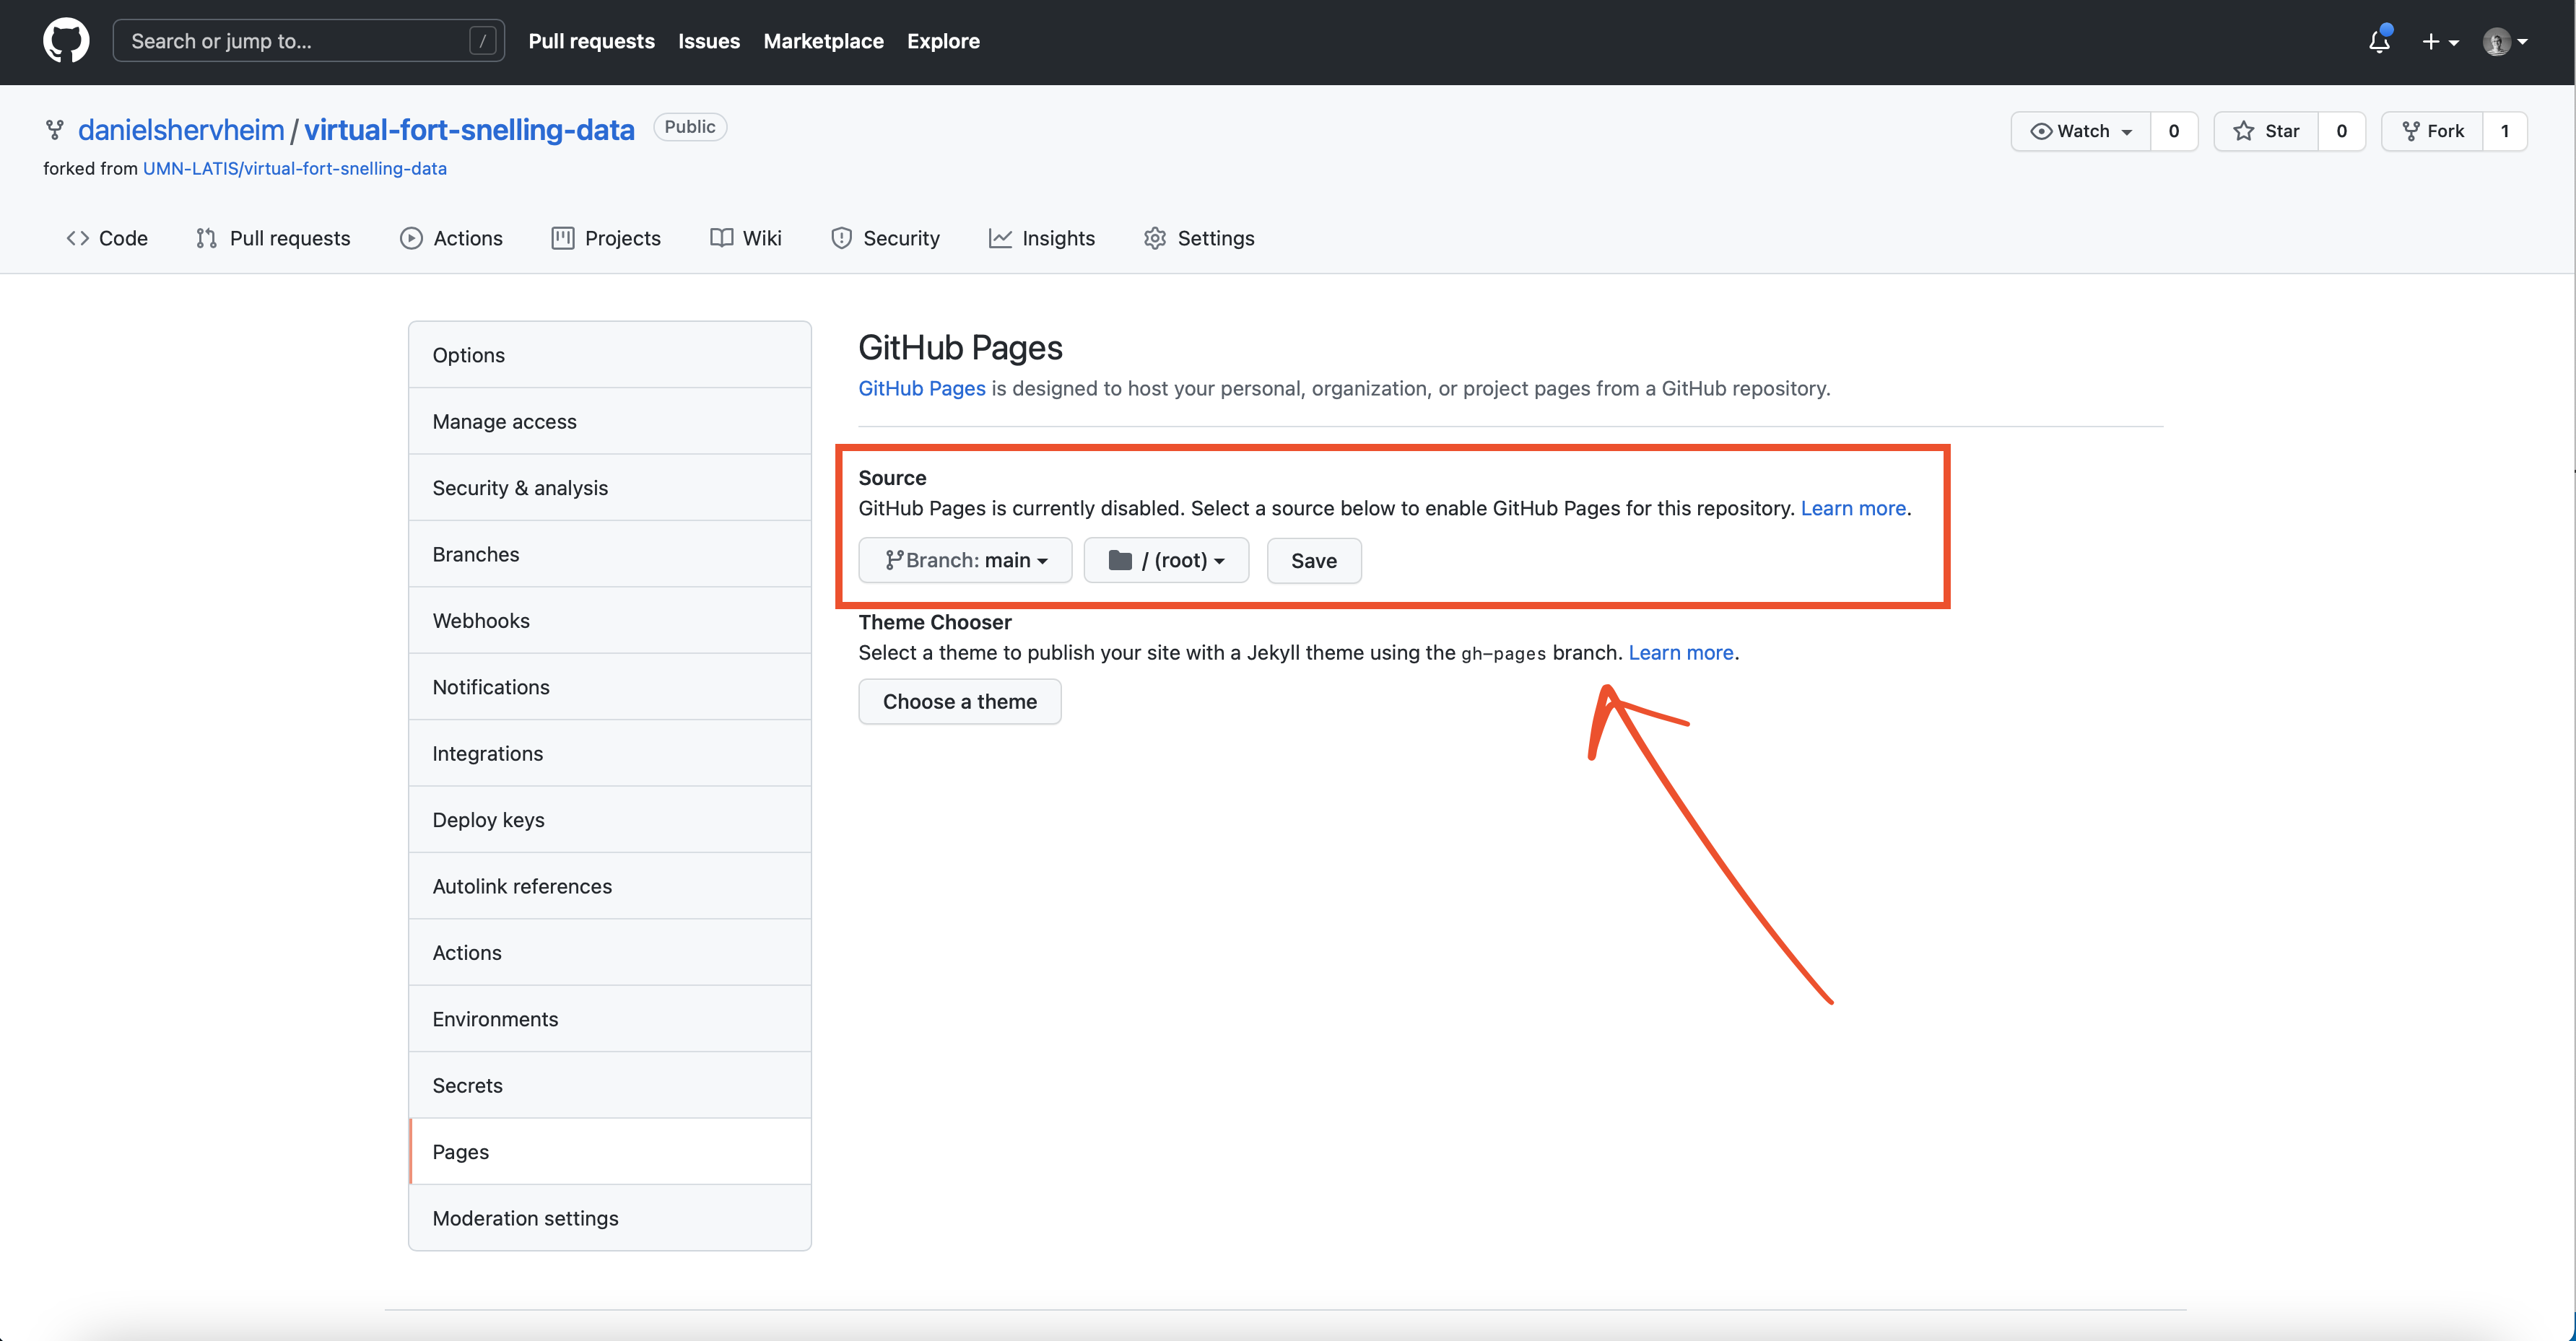Save the Pages source settings
The width and height of the screenshot is (2576, 1341).
(x=1314, y=560)
